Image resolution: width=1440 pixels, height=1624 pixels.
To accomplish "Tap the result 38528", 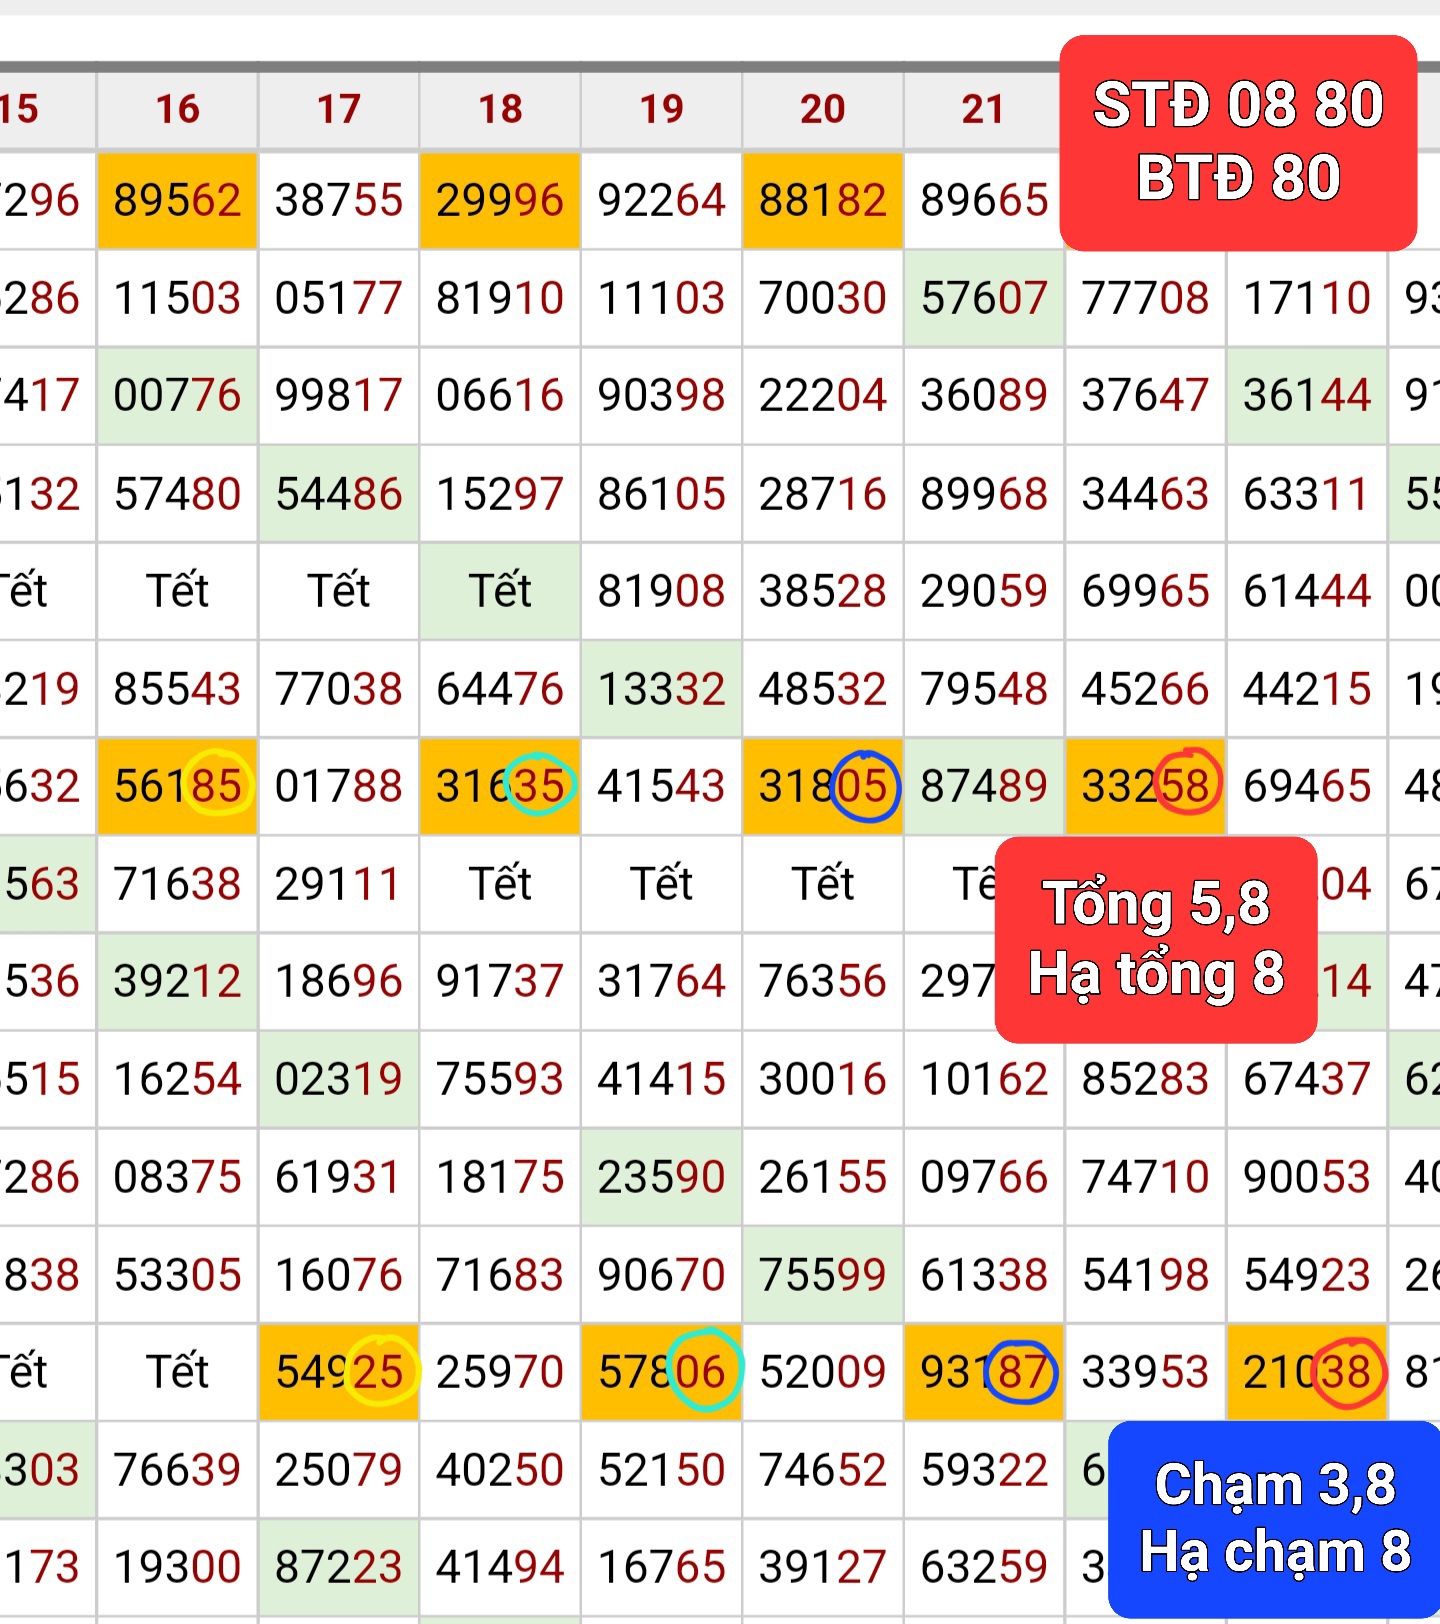I will pos(823,591).
